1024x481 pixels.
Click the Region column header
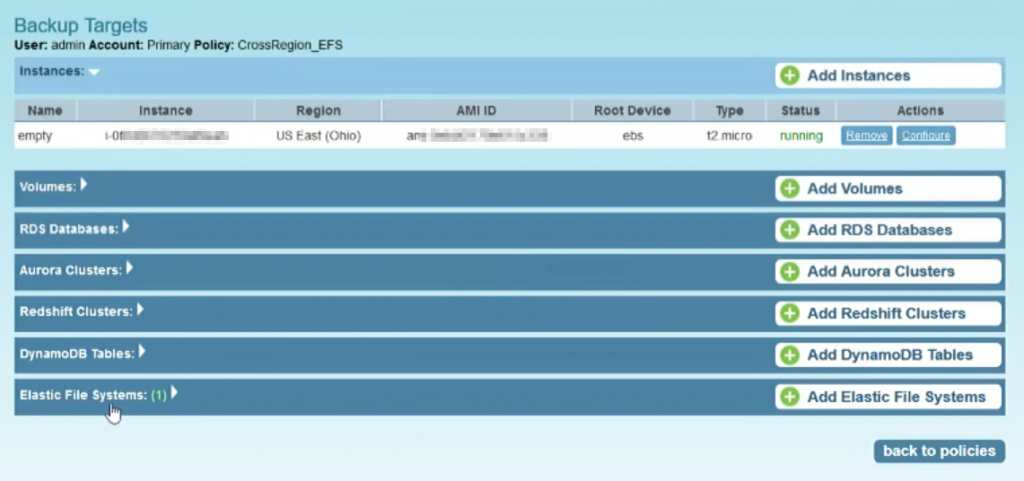tap(319, 110)
